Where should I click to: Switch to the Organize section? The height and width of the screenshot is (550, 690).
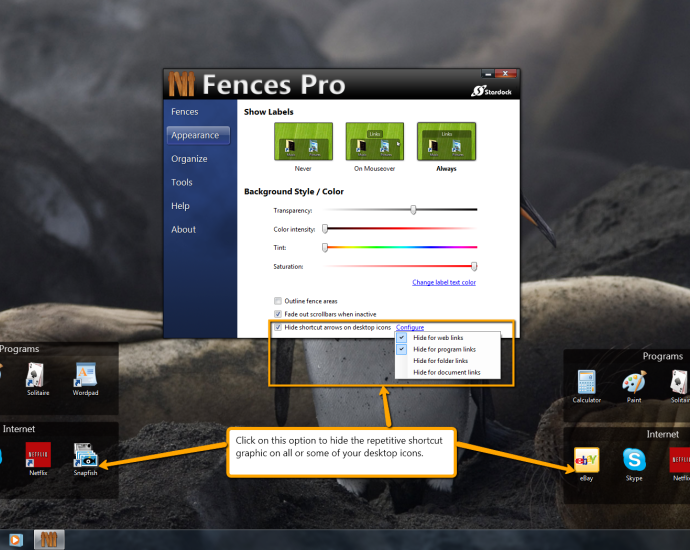[x=189, y=159]
